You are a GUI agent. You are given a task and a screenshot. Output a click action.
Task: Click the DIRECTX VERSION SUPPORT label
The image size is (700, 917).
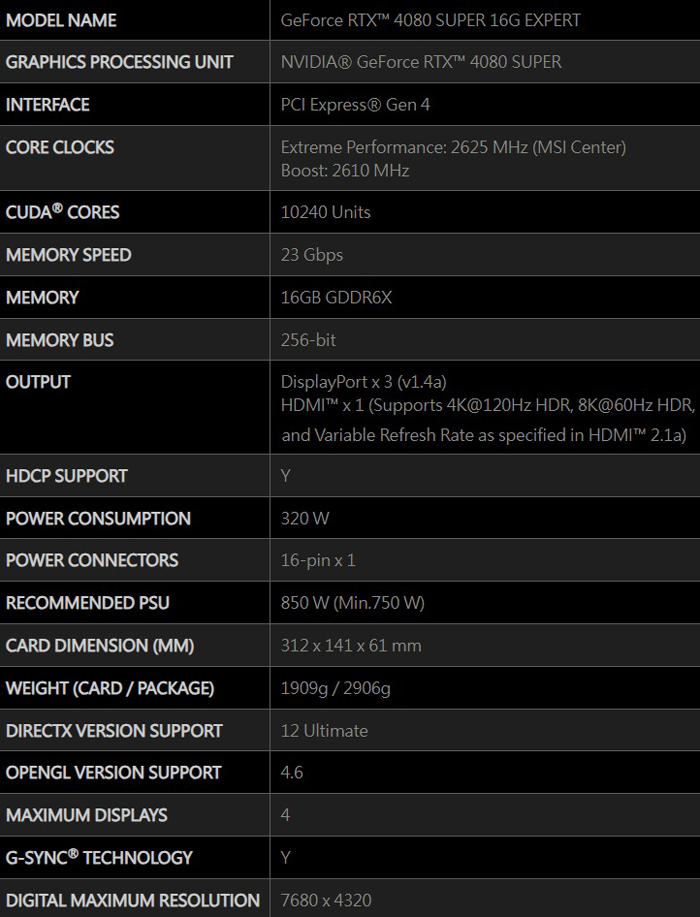click(x=114, y=731)
